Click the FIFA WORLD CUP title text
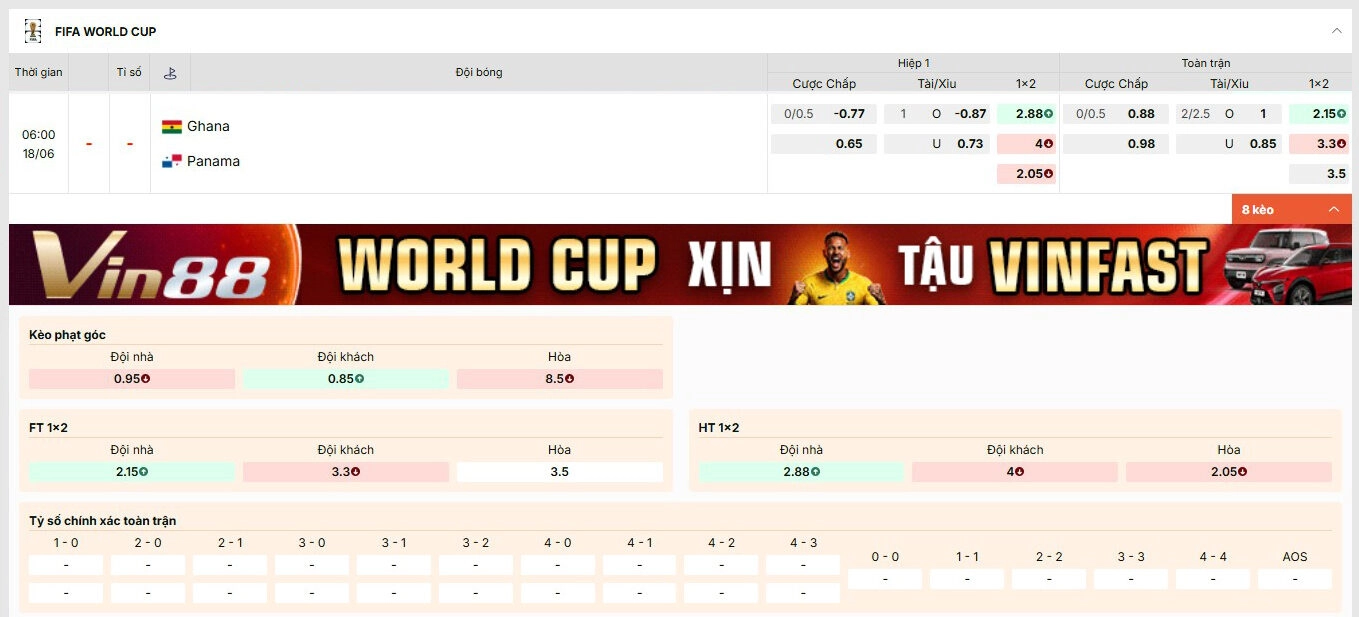The height and width of the screenshot is (617, 1359). tap(106, 32)
